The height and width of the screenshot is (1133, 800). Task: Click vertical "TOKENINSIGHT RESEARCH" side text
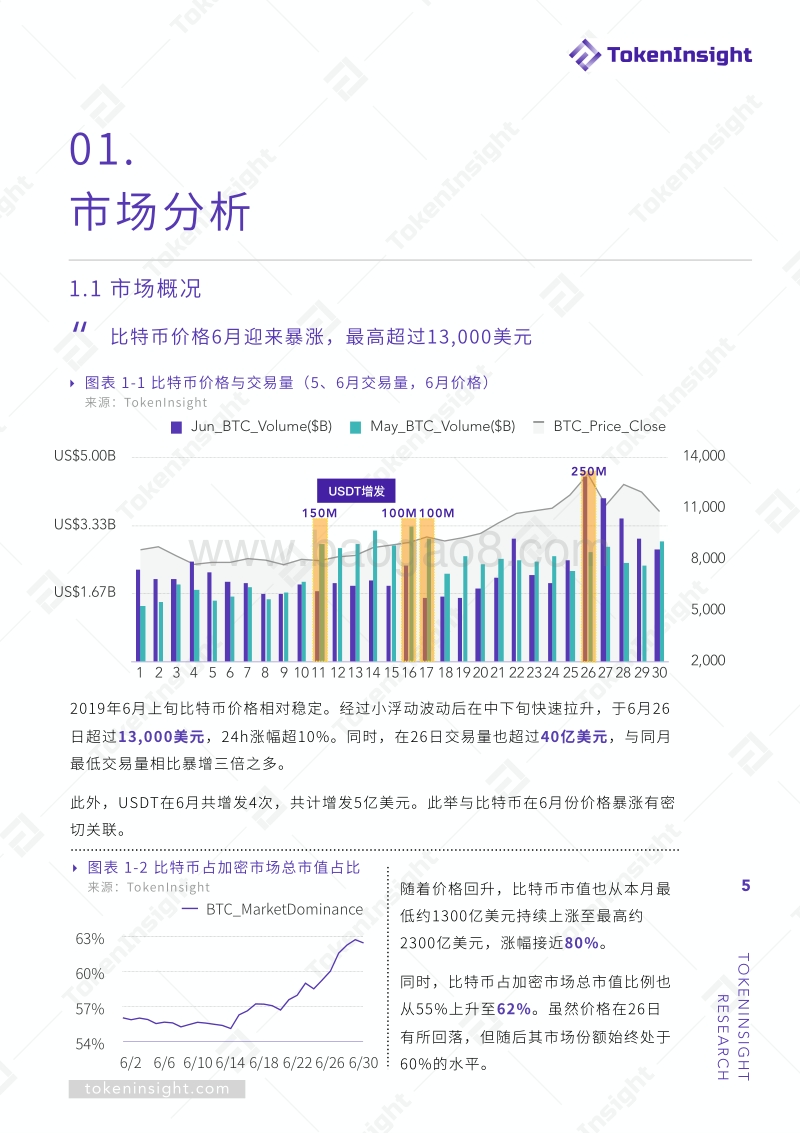click(x=733, y=1017)
